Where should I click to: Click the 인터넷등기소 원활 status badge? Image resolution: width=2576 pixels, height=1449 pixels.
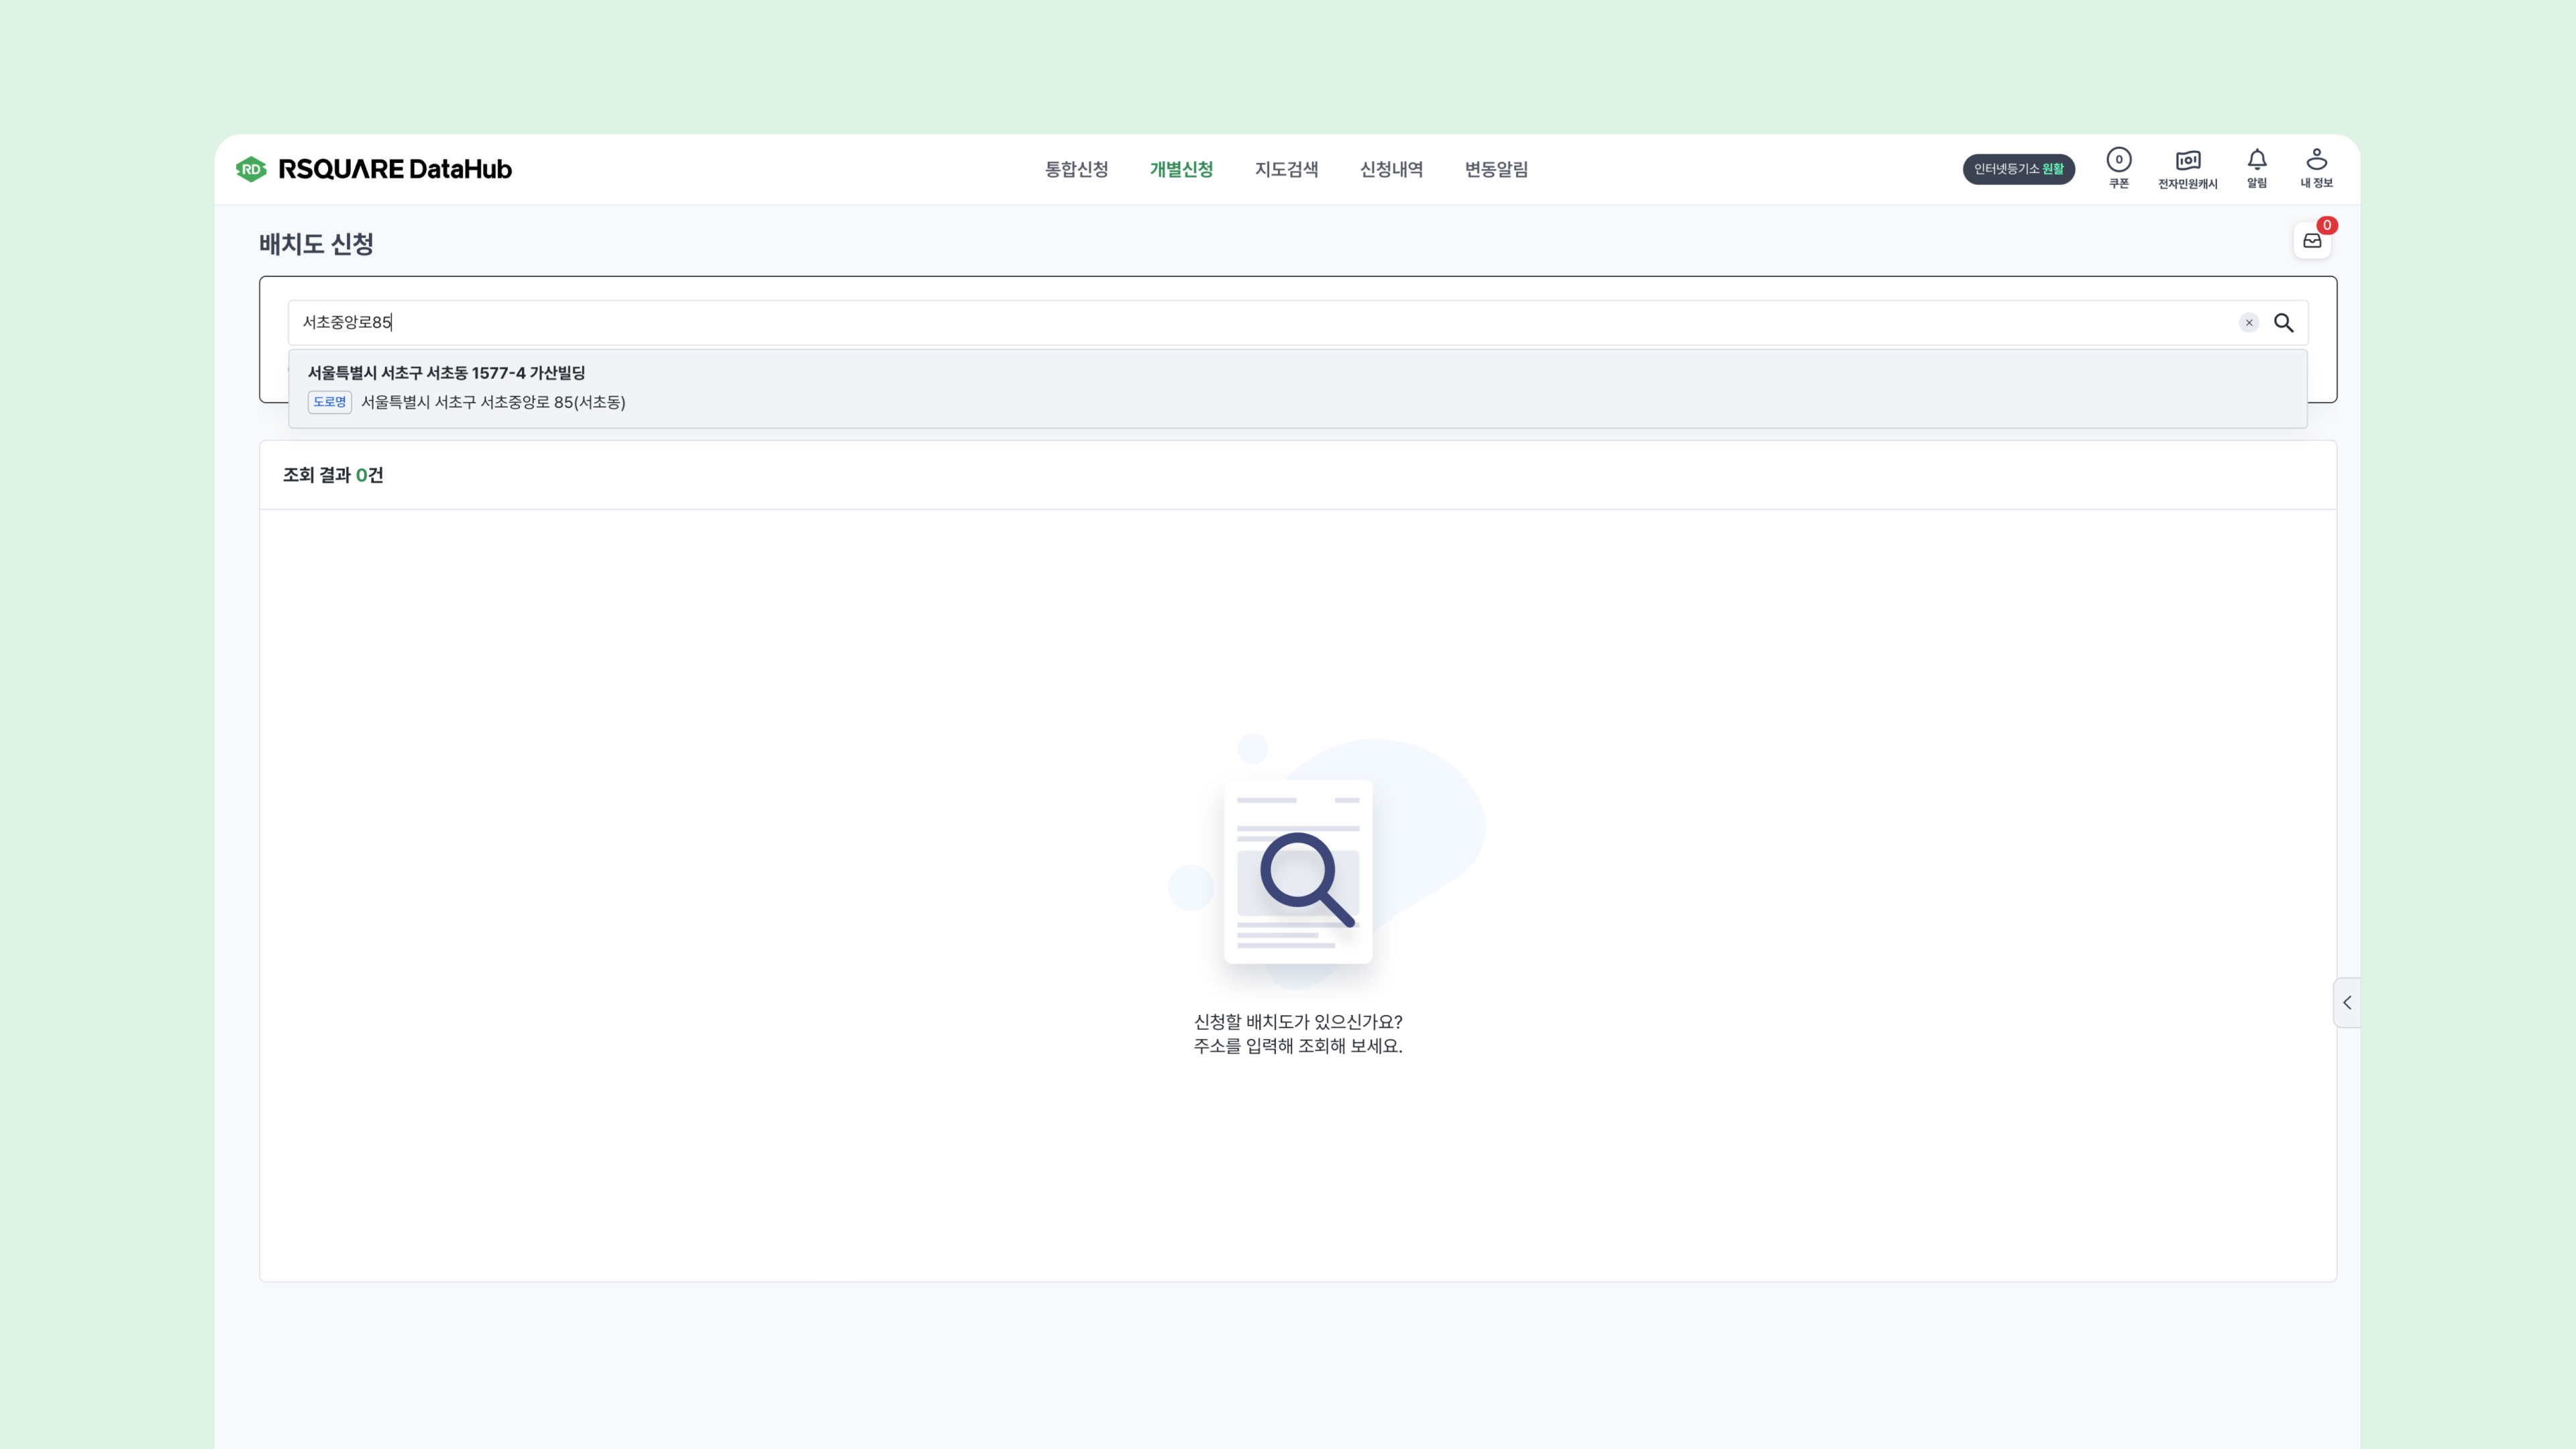click(x=2018, y=169)
